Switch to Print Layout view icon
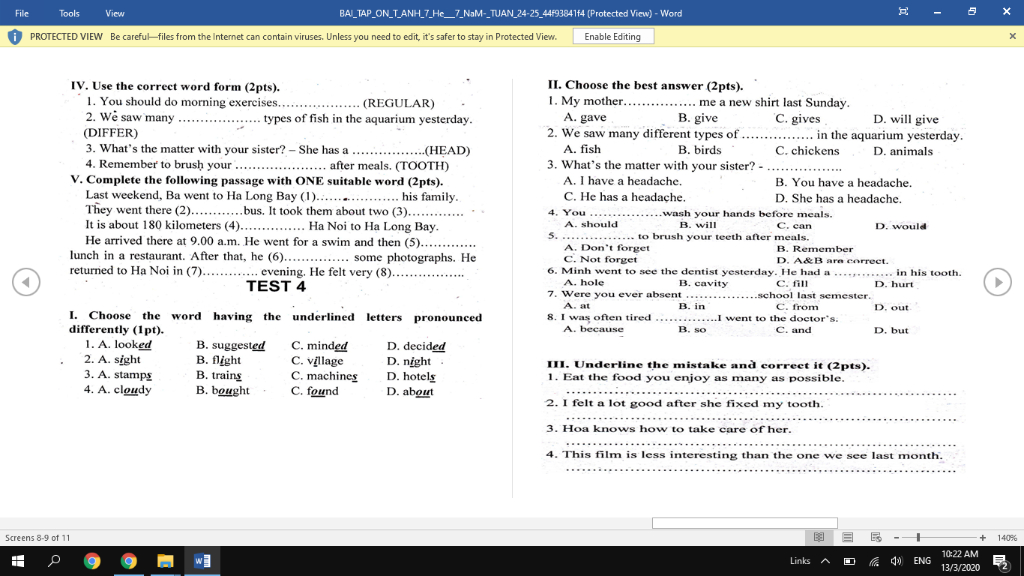Screen dimensions: 1024x576 [x=847, y=537]
